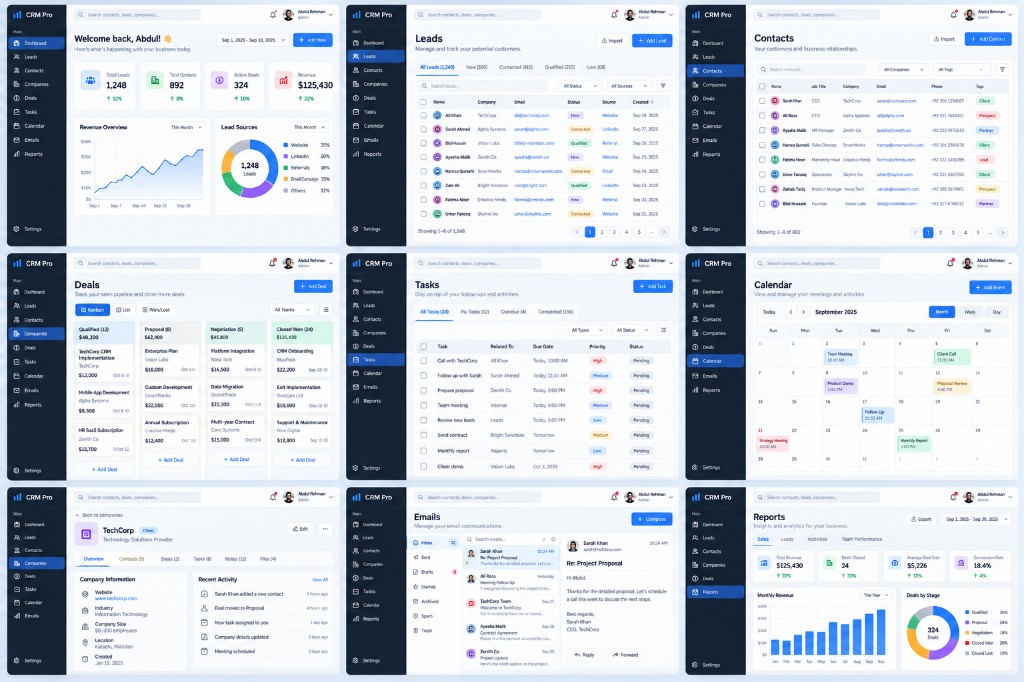
Task: Open the All Companies dropdown on Contacts screen
Action: pos(903,69)
